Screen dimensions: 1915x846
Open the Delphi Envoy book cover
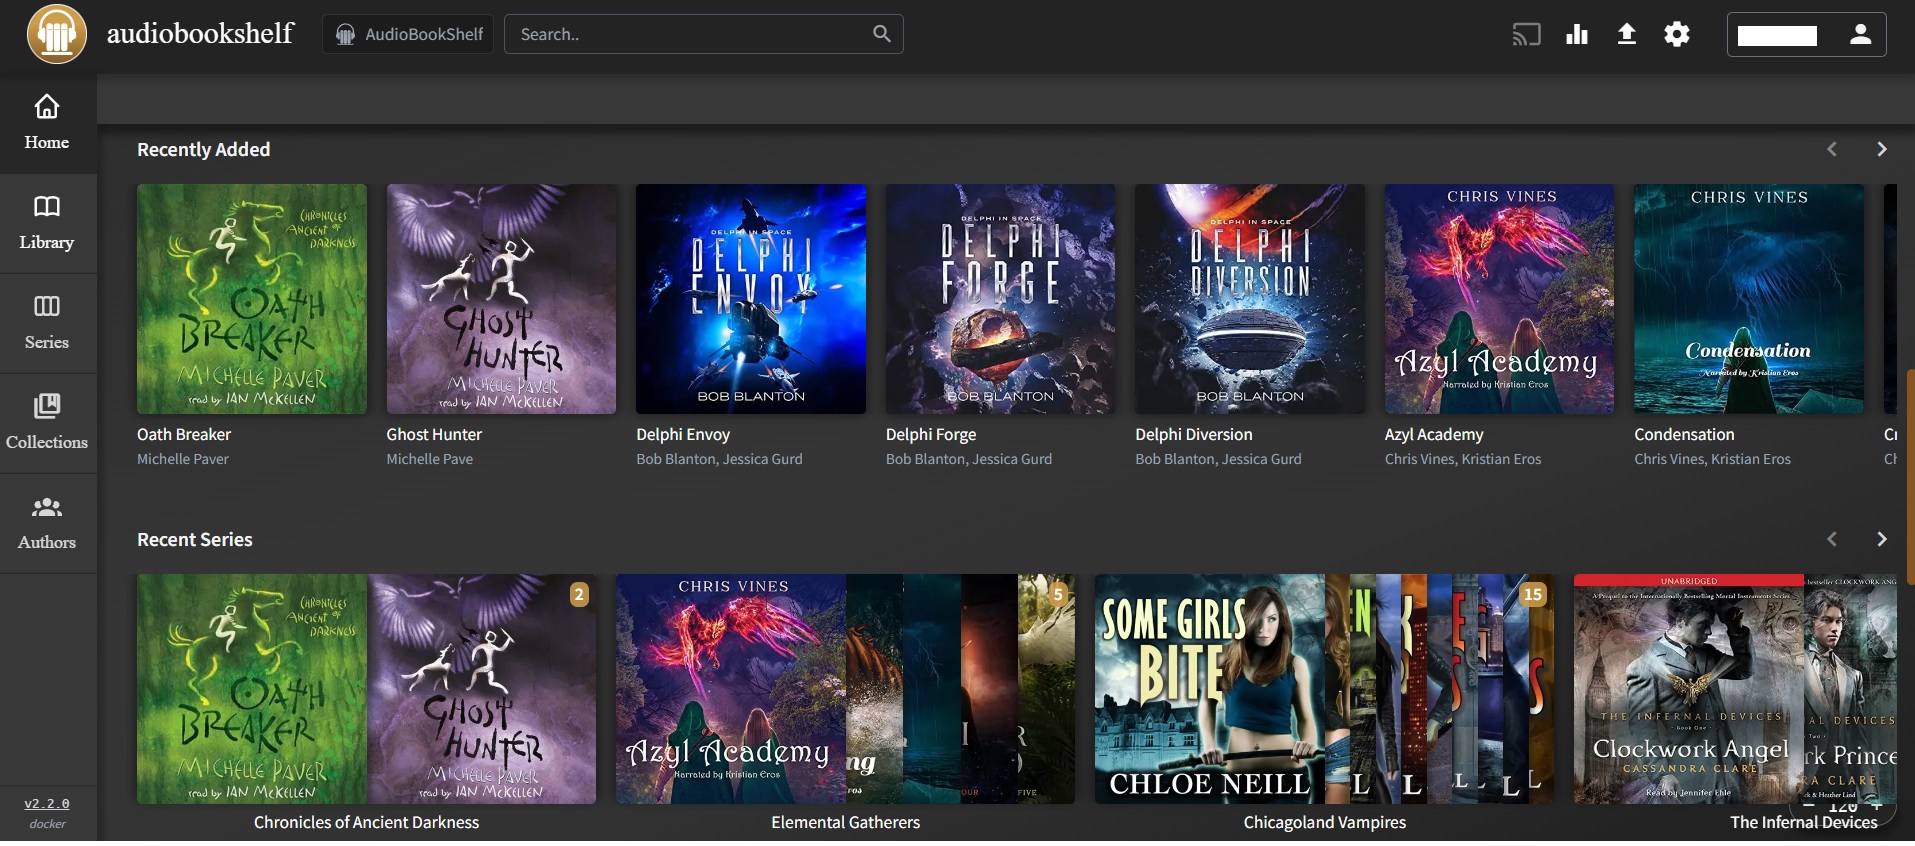751,299
